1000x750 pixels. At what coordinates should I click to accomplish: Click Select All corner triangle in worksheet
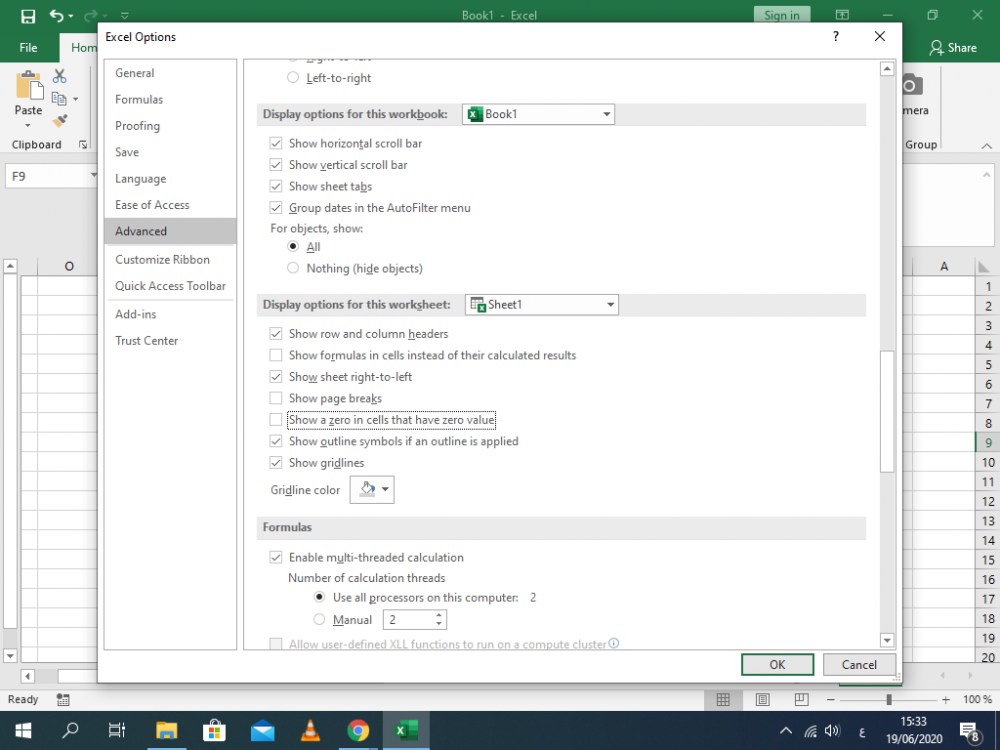pos(983,267)
